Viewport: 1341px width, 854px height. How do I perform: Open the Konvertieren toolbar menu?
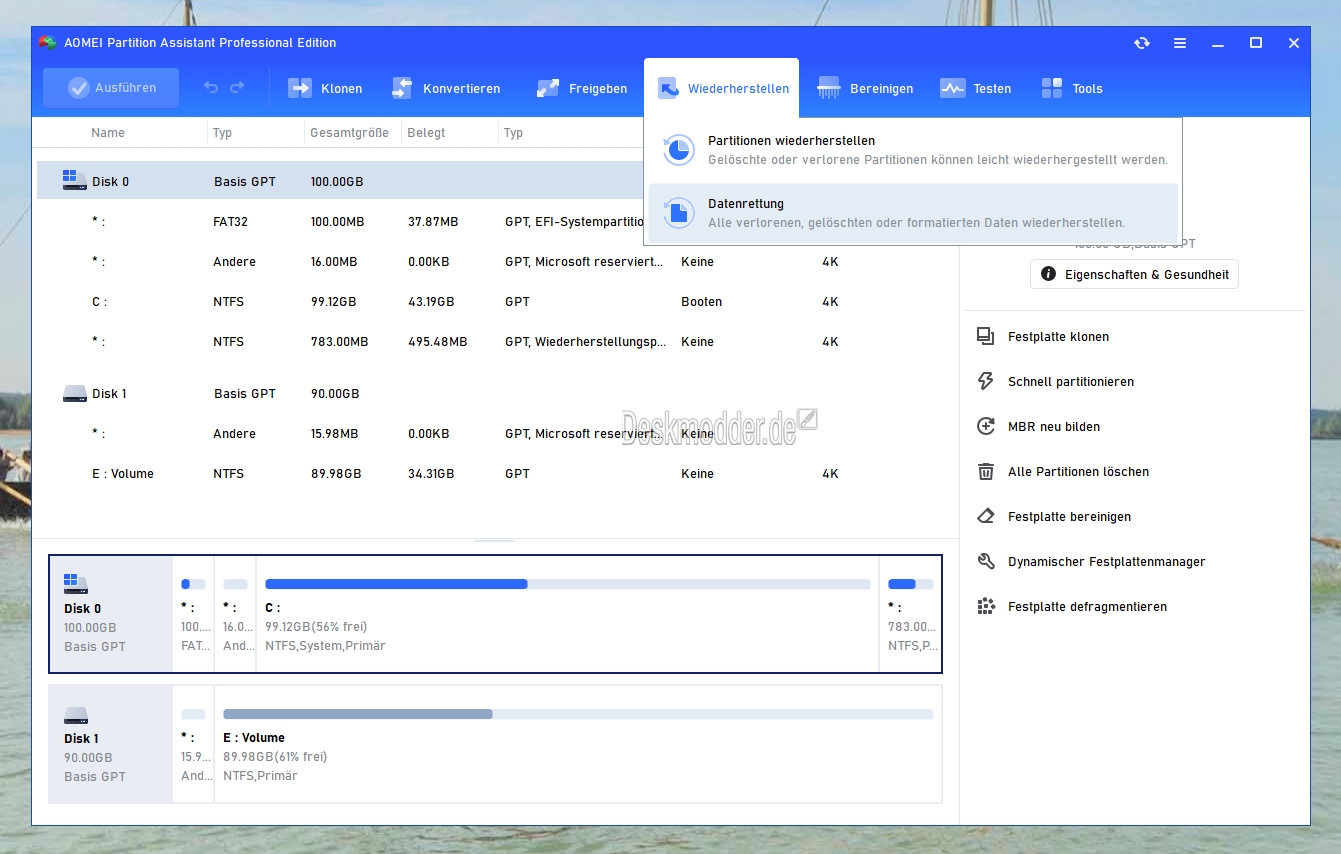446,88
